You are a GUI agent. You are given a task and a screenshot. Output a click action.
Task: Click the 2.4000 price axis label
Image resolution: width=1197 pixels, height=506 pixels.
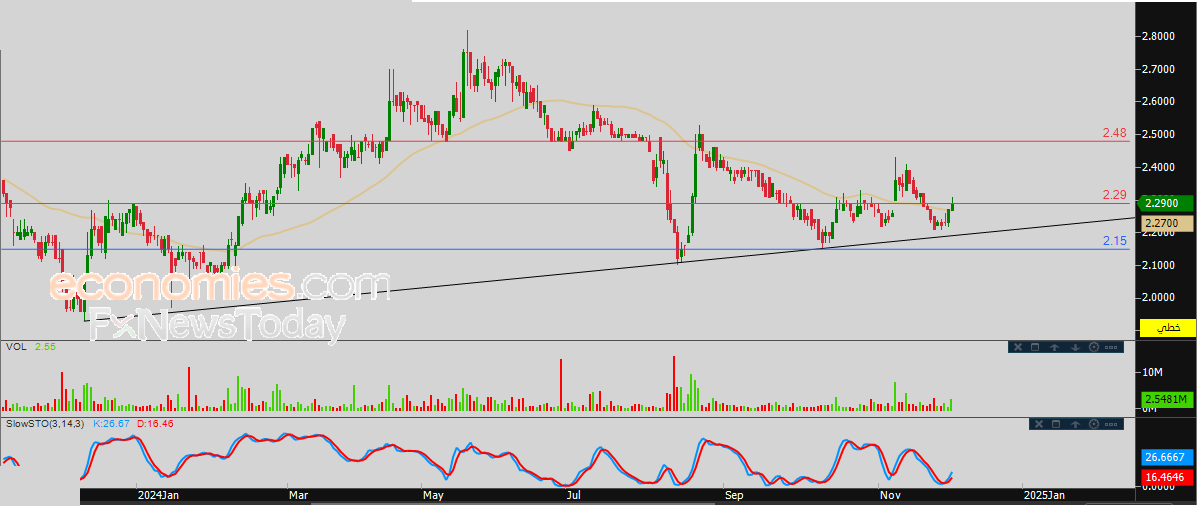pyautogui.click(x=1158, y=166)
